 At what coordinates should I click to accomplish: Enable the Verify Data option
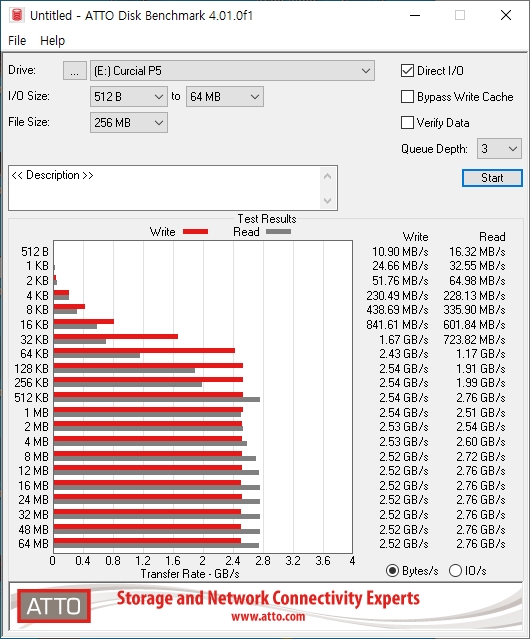[x=407, y=123]
